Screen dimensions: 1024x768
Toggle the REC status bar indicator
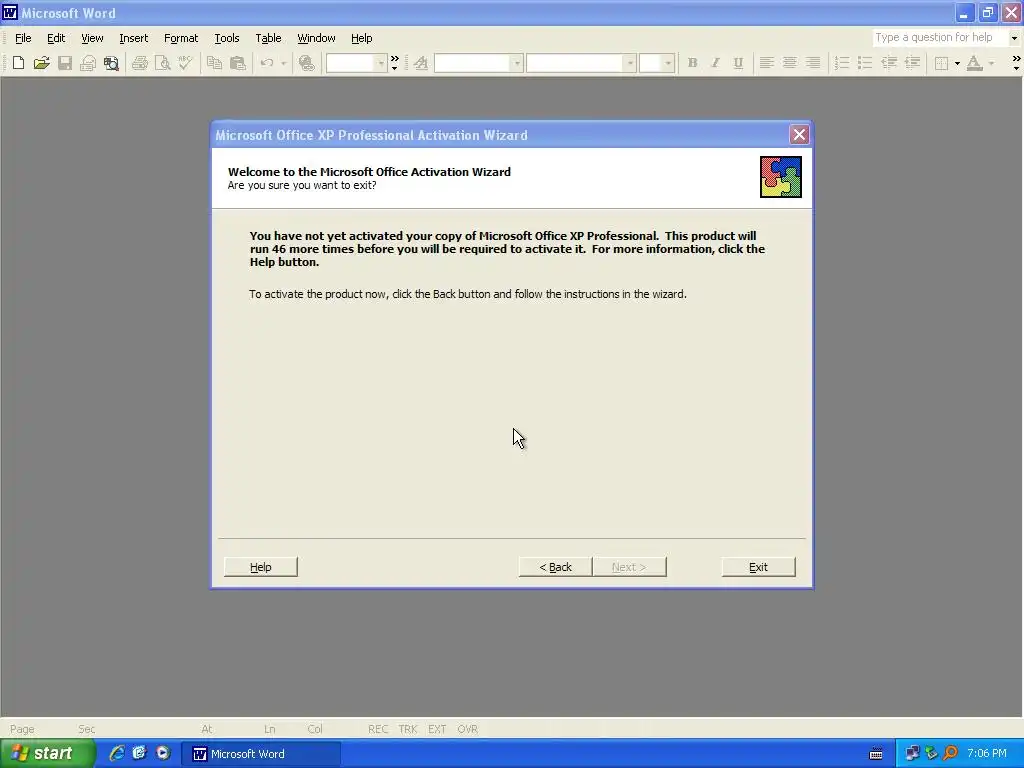click(x=377, y=729)
